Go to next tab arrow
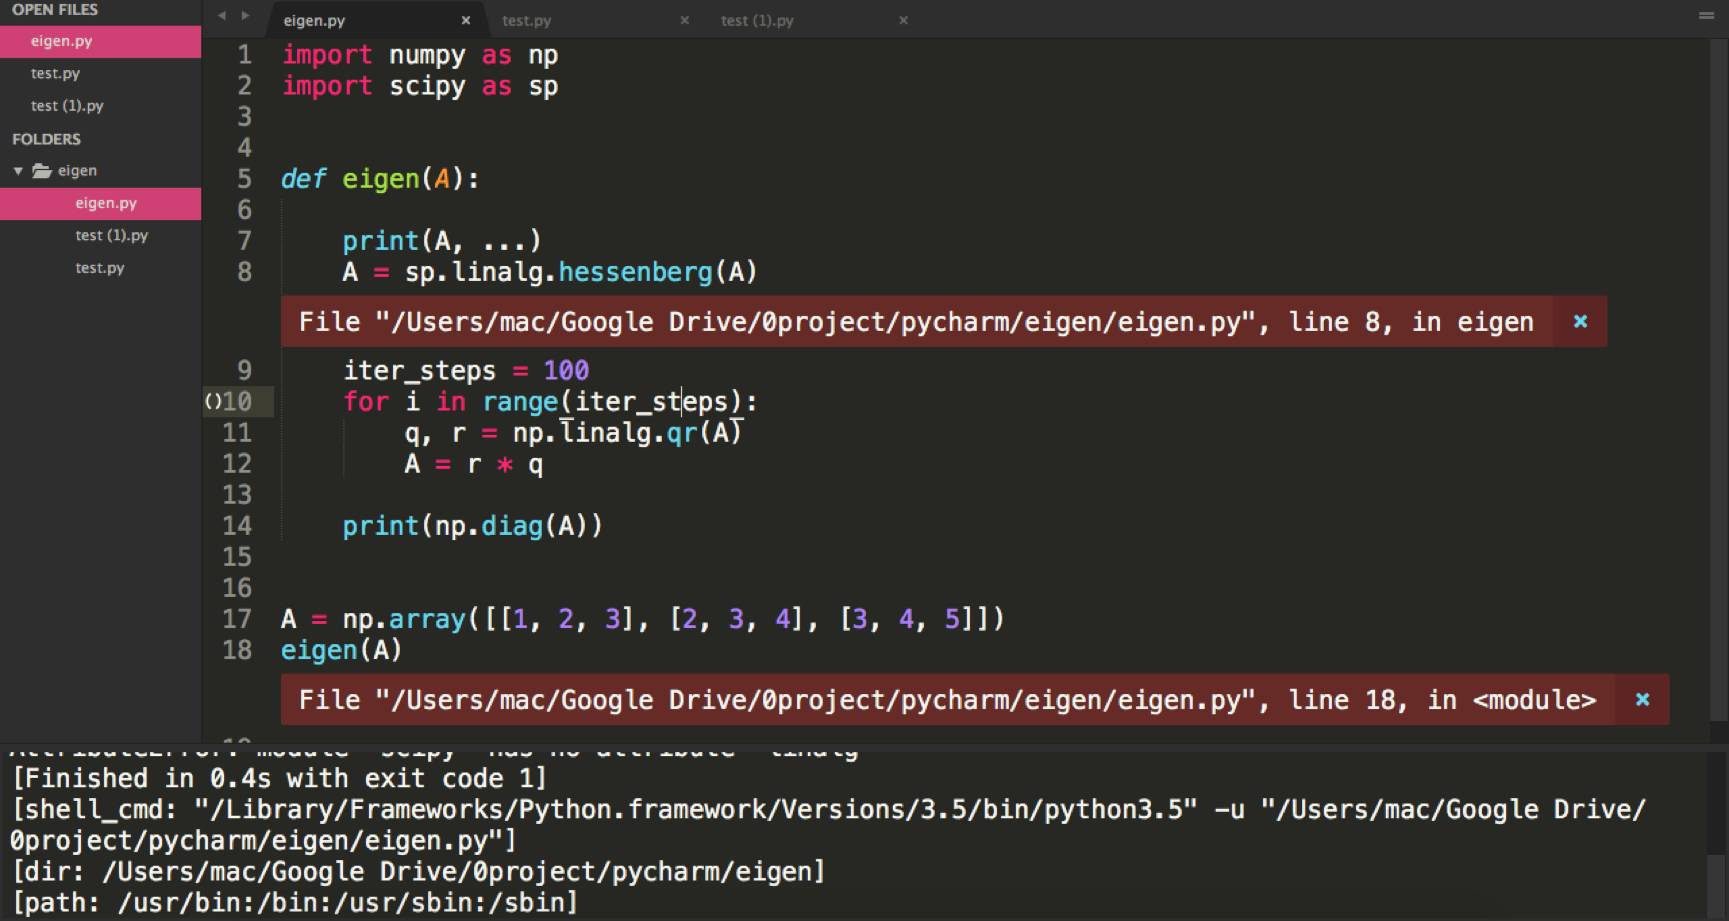 [245, 16]
